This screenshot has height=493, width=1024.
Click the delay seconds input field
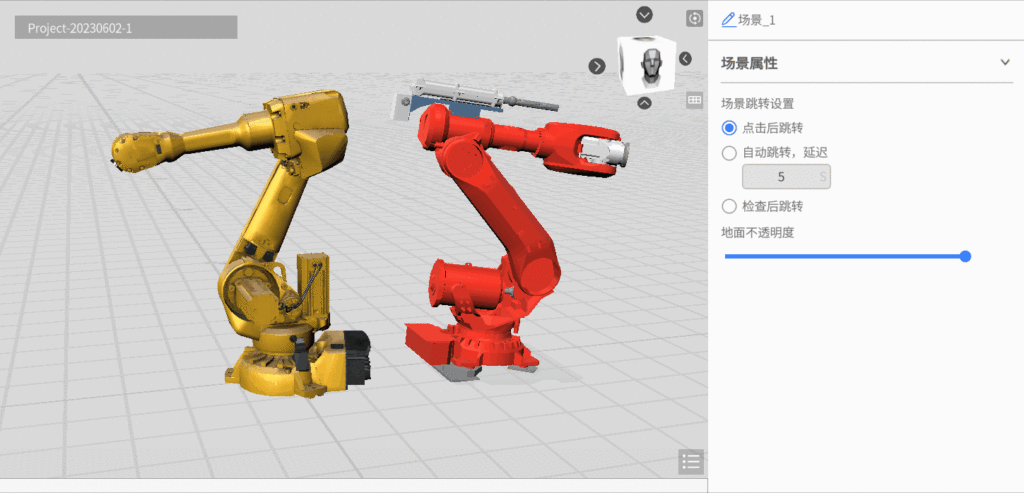(785, 177)
